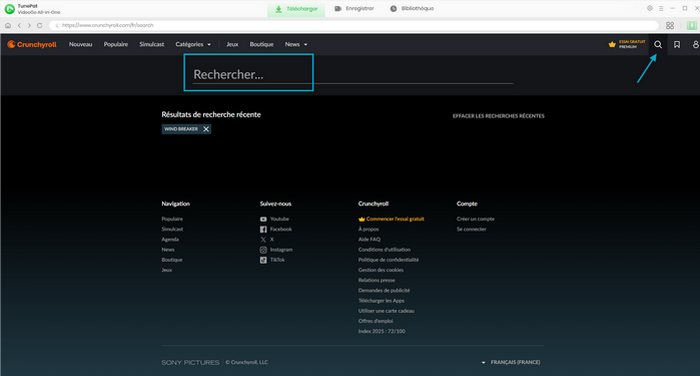Expand Français (France) language dropdown

click(x=511, y=362)
